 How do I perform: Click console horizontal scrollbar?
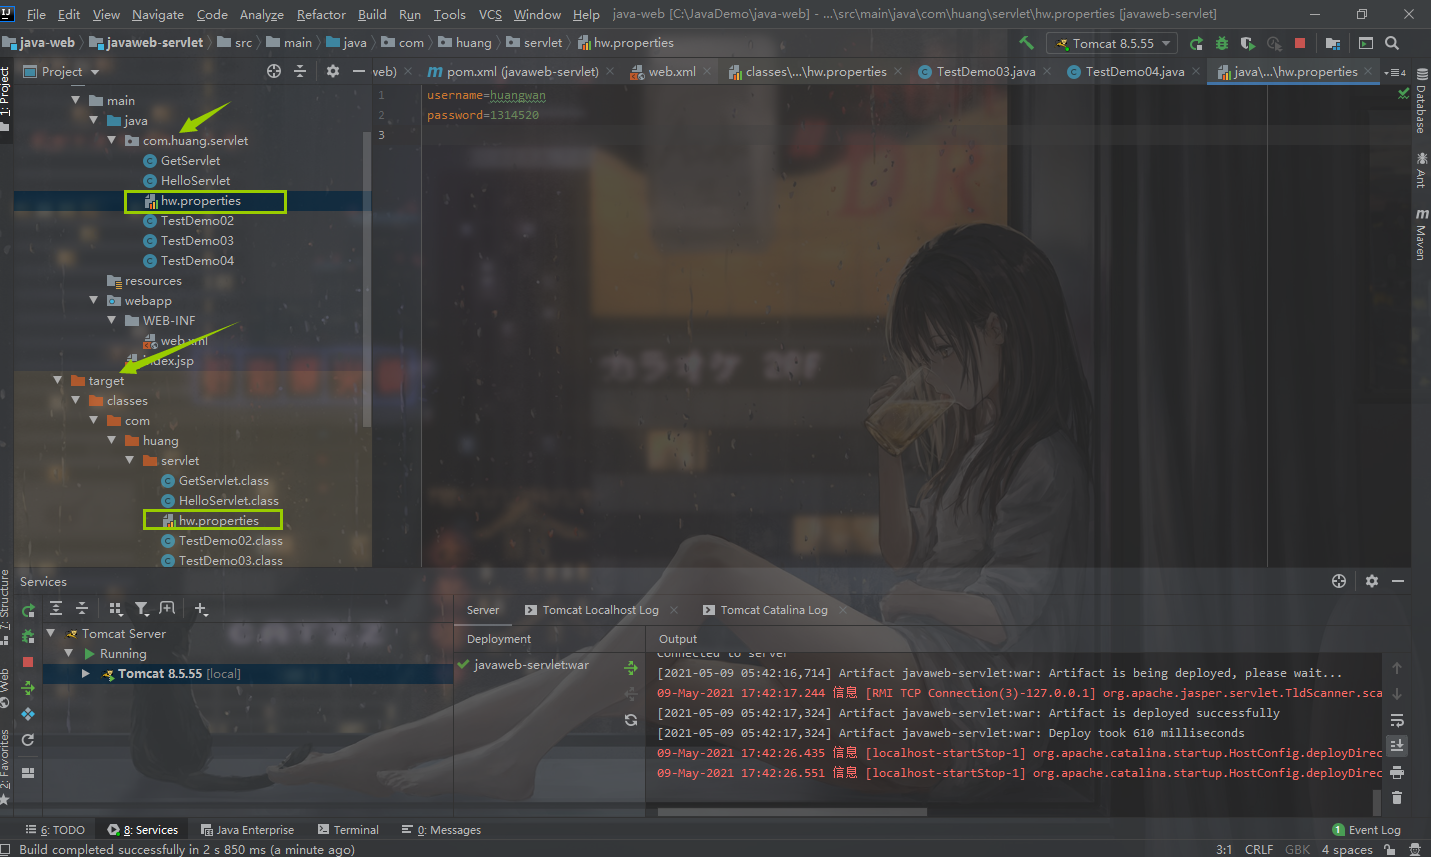point(792,811)
